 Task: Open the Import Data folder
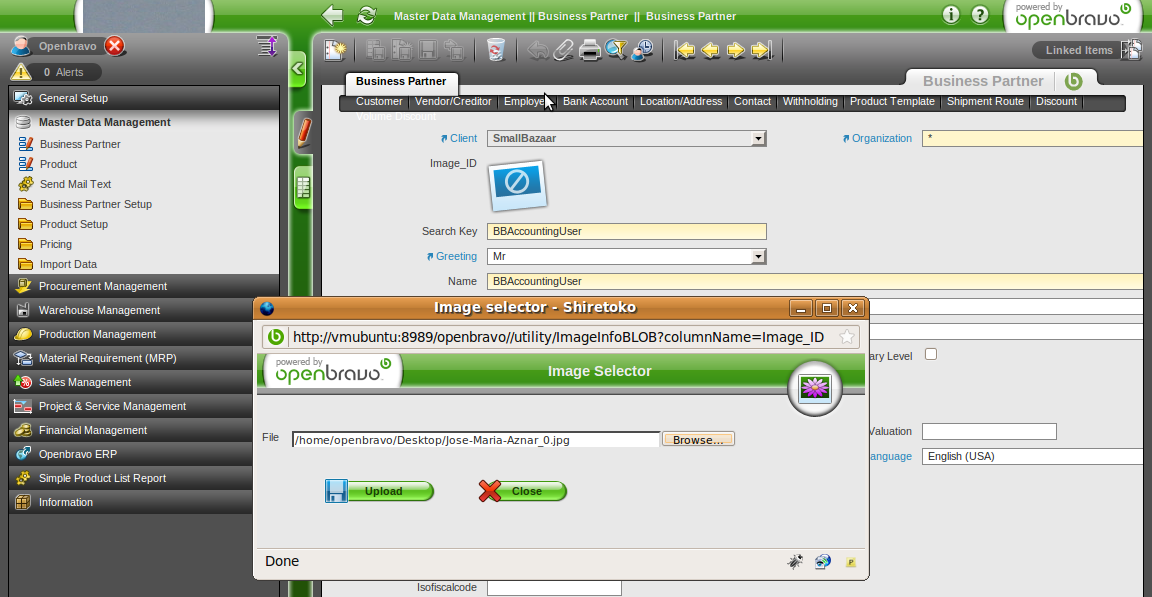click(x=68, y=264)
